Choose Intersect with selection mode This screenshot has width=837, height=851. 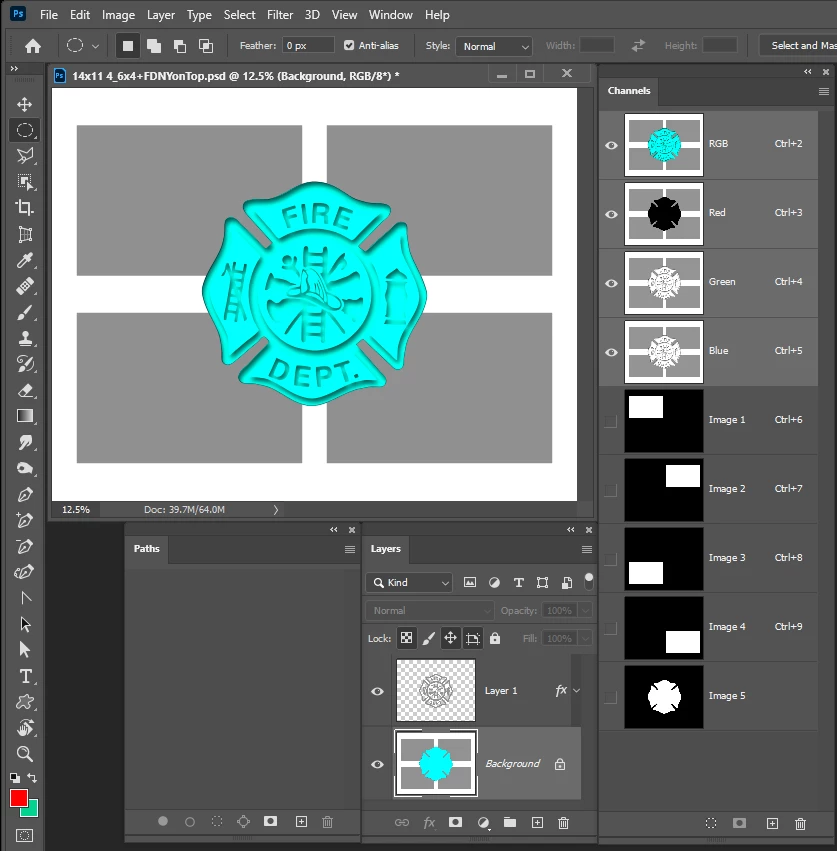(206, 46)
